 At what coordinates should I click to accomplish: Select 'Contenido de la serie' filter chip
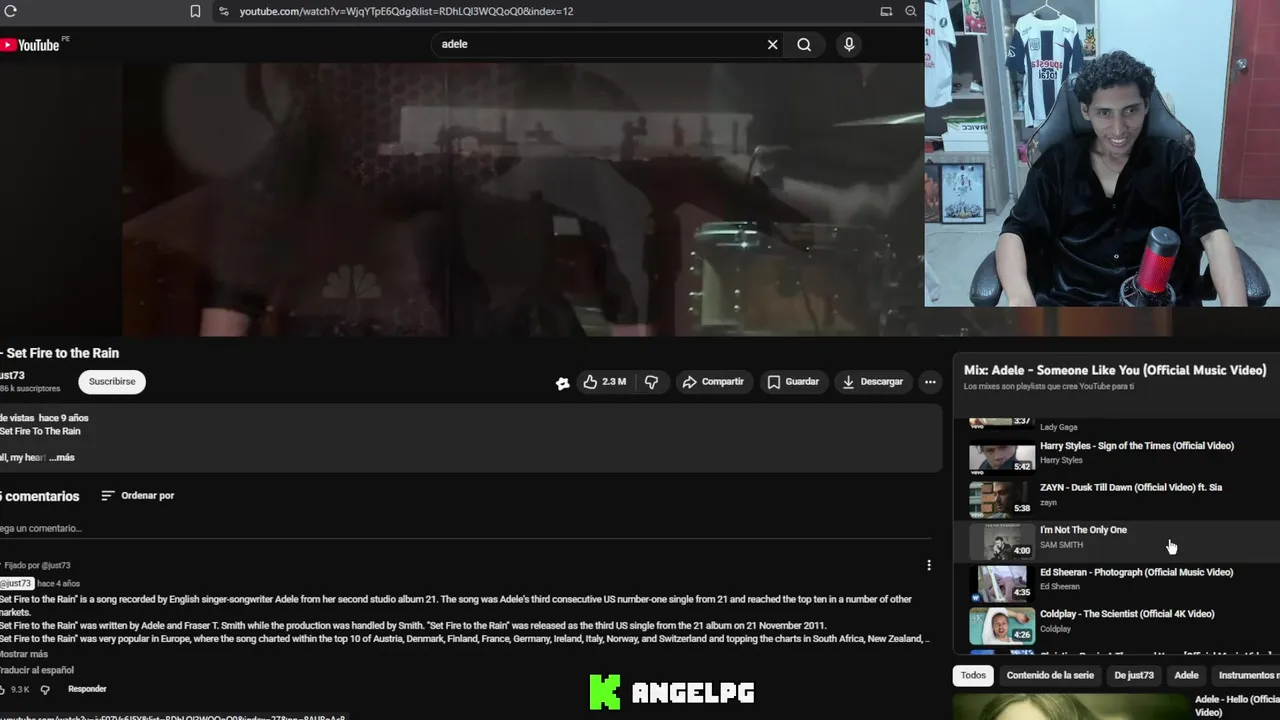(x=1050, y=676)
